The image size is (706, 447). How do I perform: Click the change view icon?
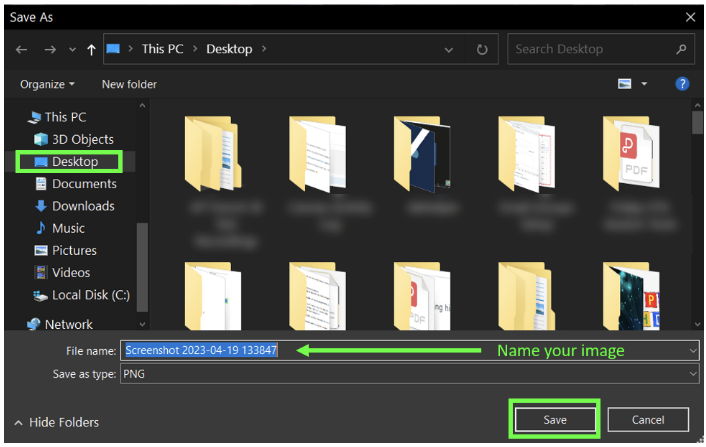pyautogui.click(x=624, y=84)
